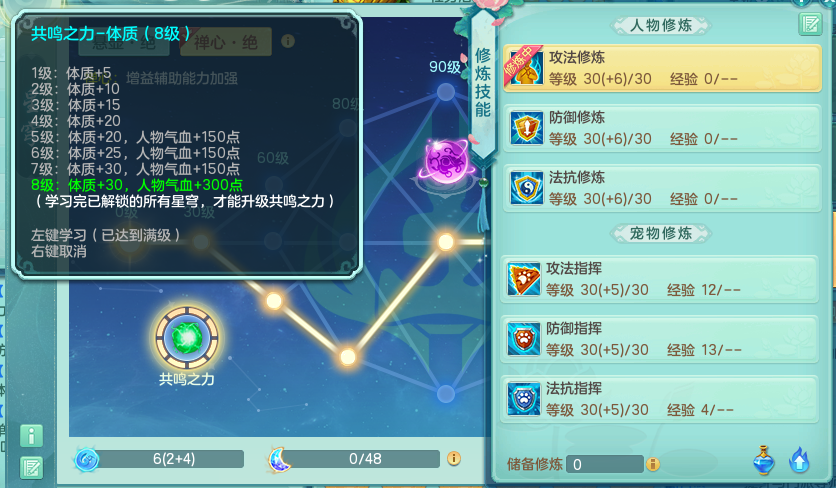The width and height of the screenshot is (836, 488).
Task: Select the 90级 star node
Action: (446, 92)
